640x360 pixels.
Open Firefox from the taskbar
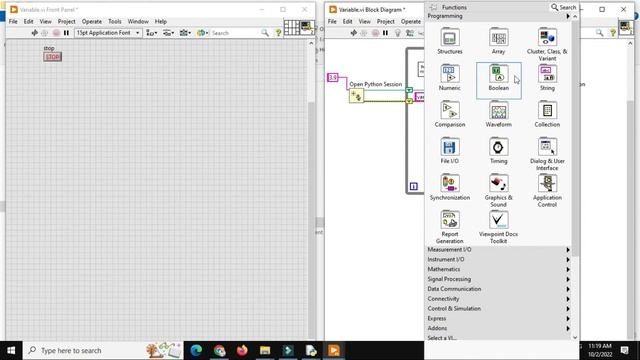(242, 350)
